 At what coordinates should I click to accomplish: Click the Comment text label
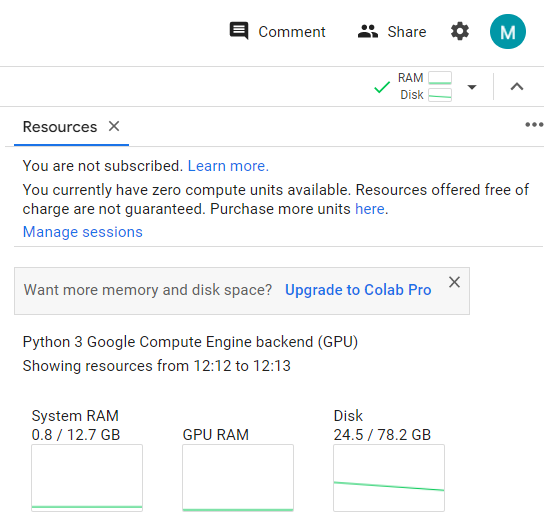pos(292,32)
